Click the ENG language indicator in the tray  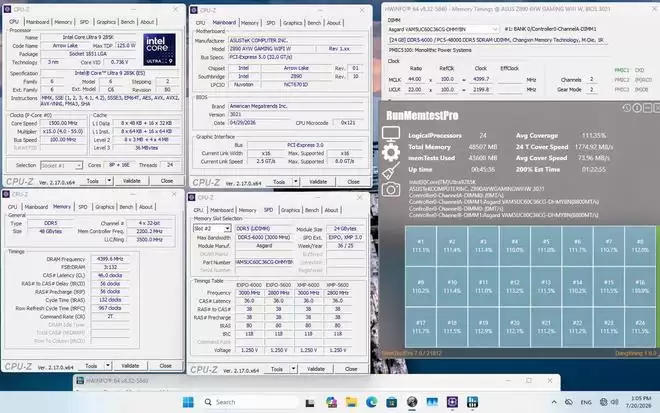point(586,402)
